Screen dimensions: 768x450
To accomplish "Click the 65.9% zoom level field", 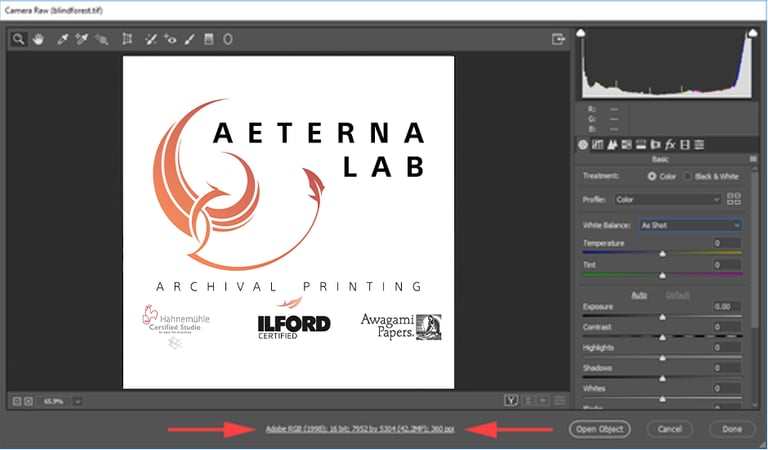I will 53,402.
